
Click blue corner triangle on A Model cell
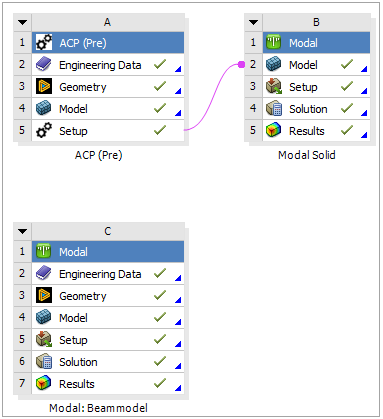pyautogui.click(x=178, y=113)
